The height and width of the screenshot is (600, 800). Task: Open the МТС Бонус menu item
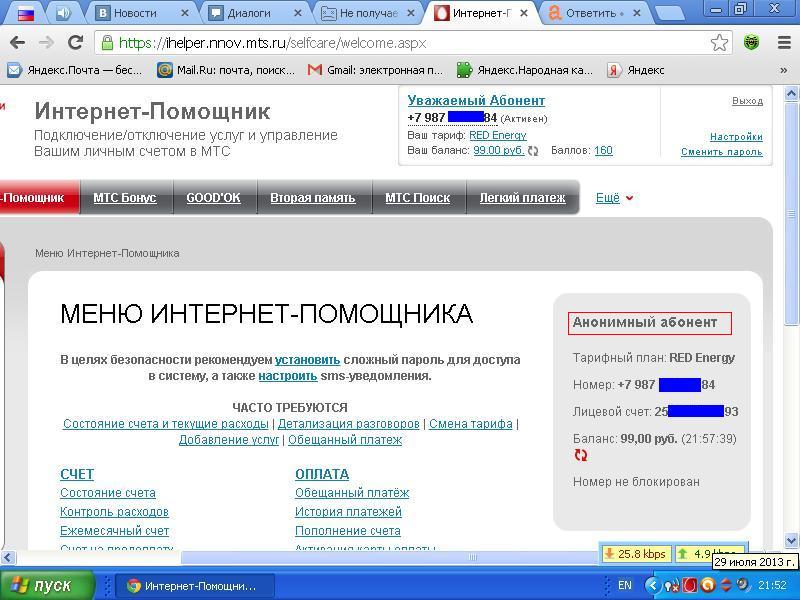[x=124, y=198]
